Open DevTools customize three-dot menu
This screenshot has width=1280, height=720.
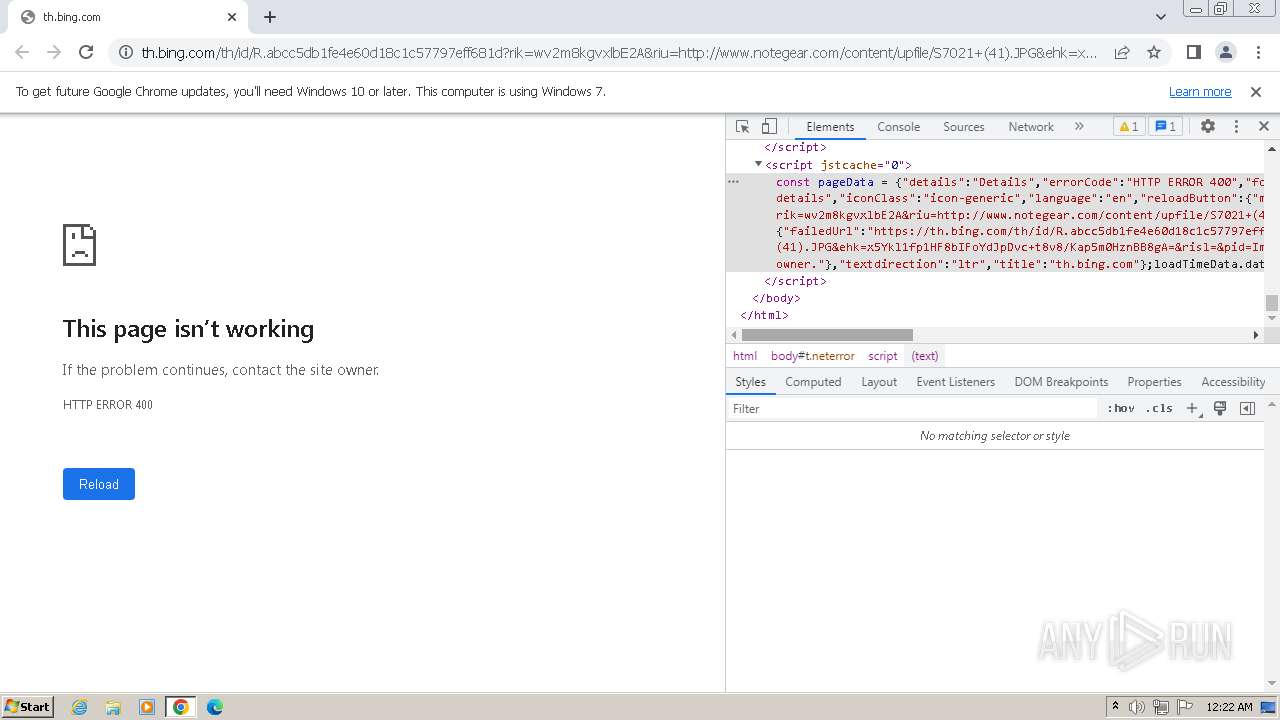point(1236,127)
